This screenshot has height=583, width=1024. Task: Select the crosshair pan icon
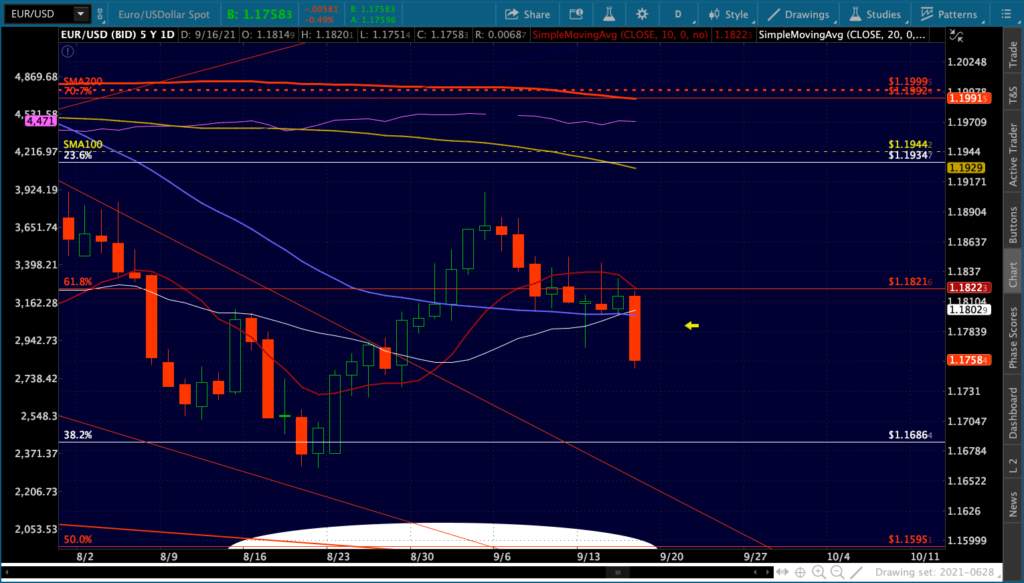[800, 573]
